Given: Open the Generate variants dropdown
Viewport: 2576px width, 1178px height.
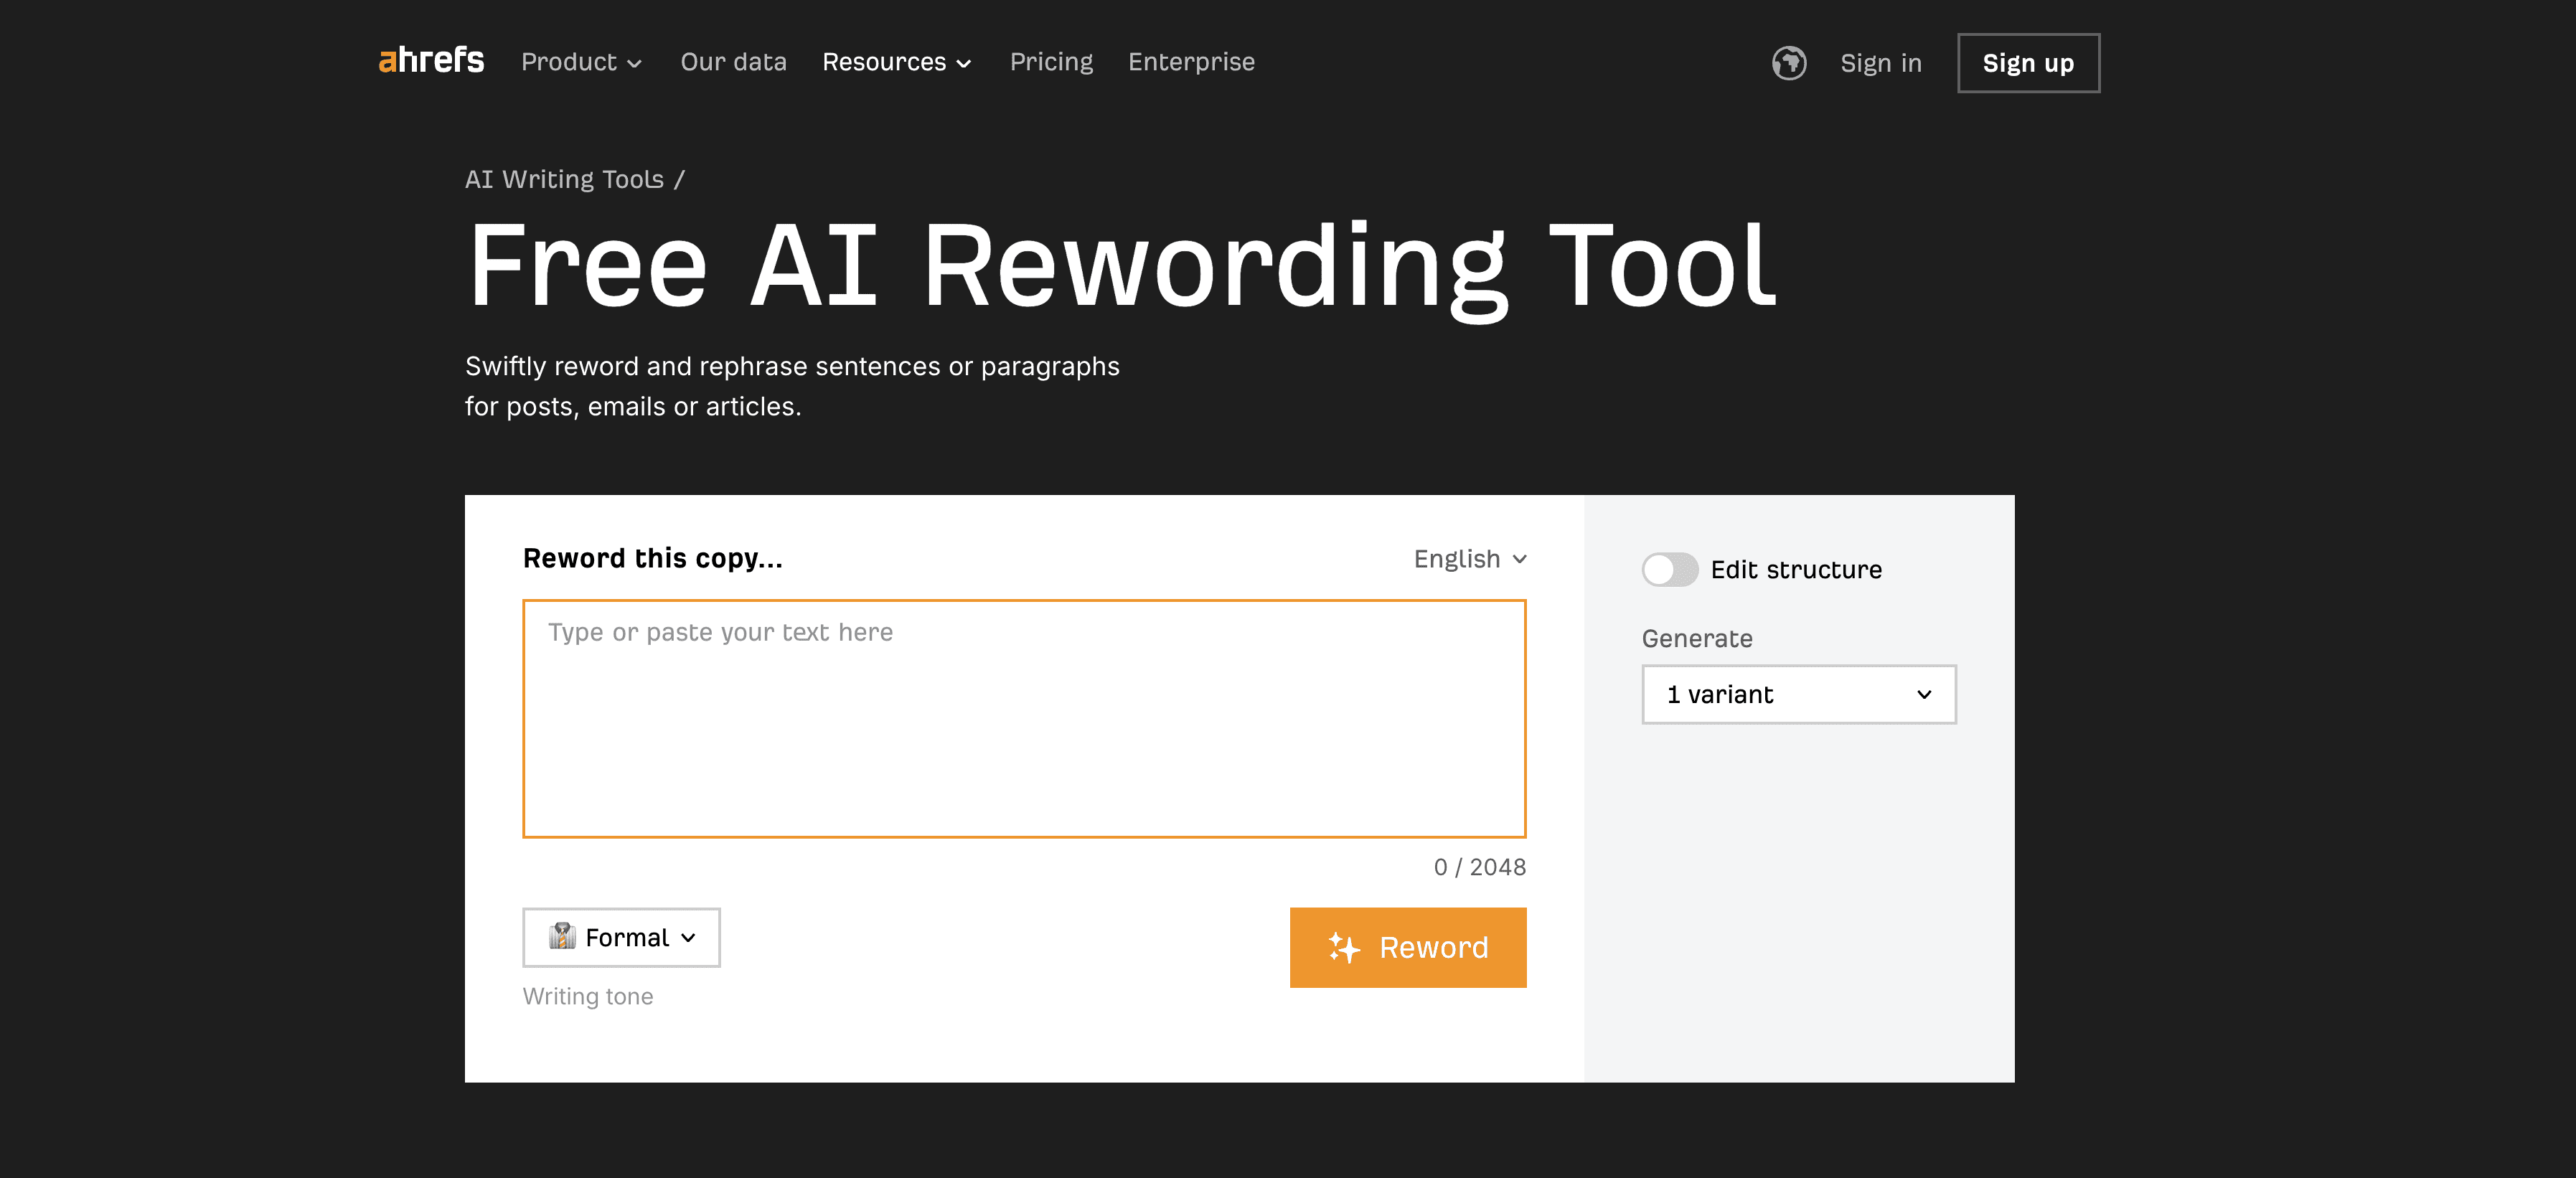Looking at the screenshot, I should click(x=1797, y=694).
